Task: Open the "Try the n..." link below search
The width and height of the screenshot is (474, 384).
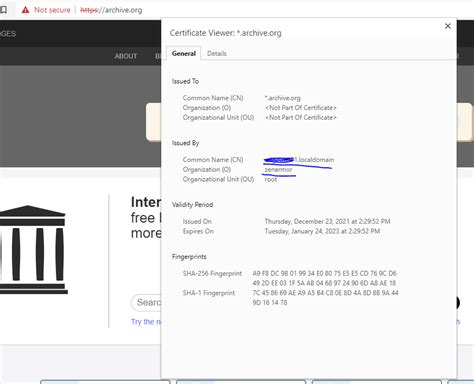Action: click(146, 322)
